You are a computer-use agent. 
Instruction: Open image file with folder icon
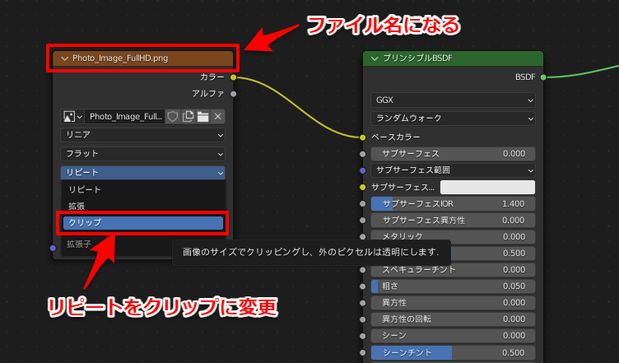[x=203, y=116]
